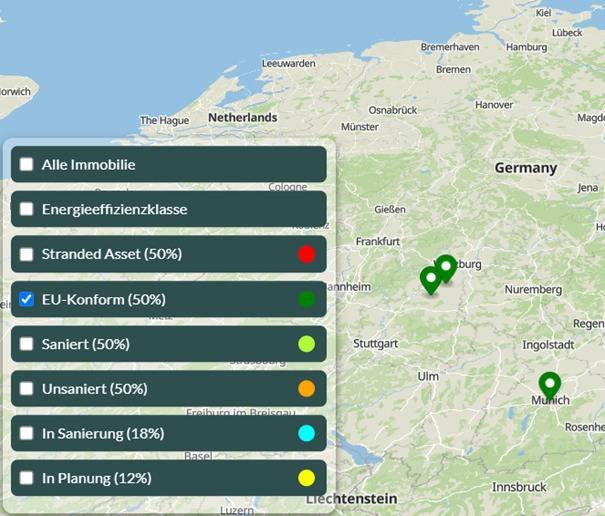605x516 pixels.
Task: Uncheck the EU-Konform (50%) checkbox
Action: [27, 299]
